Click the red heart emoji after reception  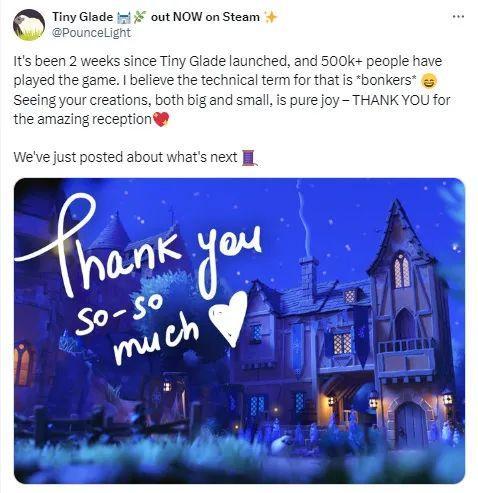[161, 119]
